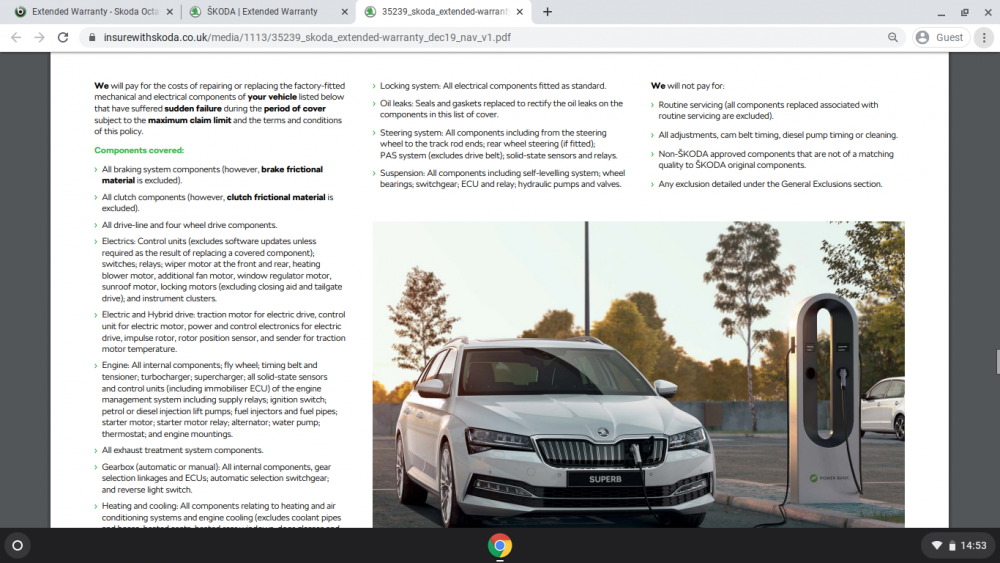Click the bold 'maximum claim limit' term
1000x563 pixels.
tap(189, 120)
